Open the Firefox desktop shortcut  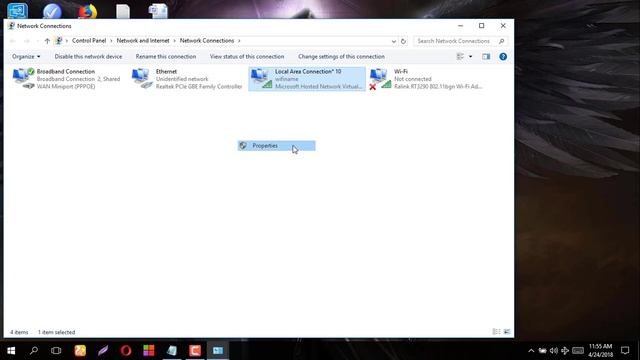[x=88, y=11]
